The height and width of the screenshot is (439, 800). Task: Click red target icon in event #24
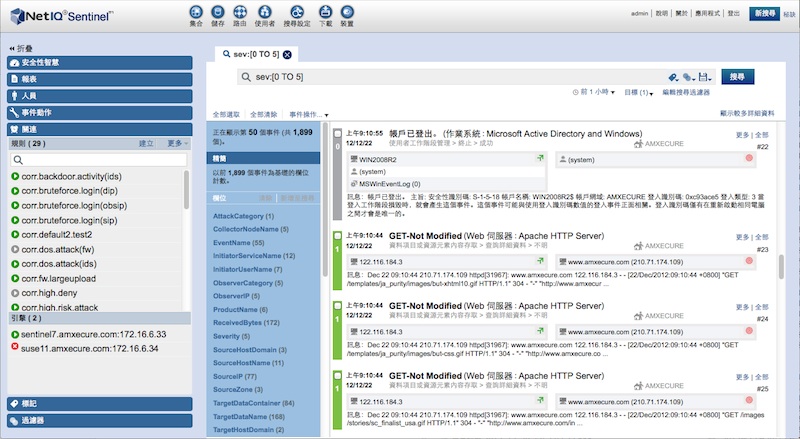(x=749, y=330)
